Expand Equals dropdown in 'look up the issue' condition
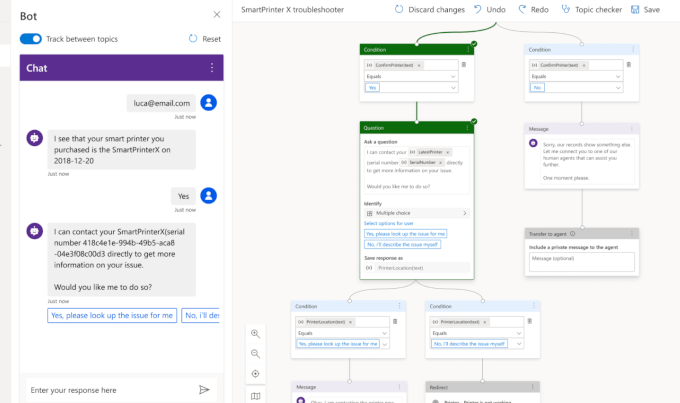The image size is (680, 403). 384,333
